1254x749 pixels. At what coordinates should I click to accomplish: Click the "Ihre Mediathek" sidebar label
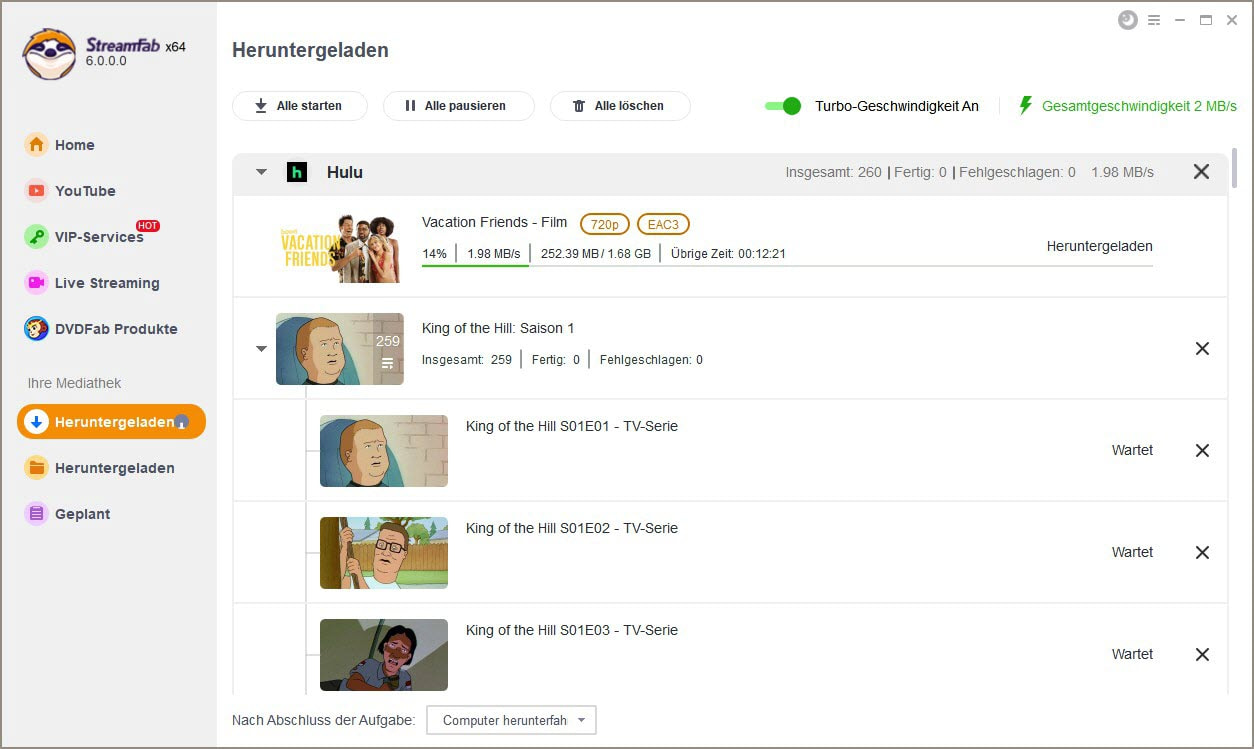point(74,383)
